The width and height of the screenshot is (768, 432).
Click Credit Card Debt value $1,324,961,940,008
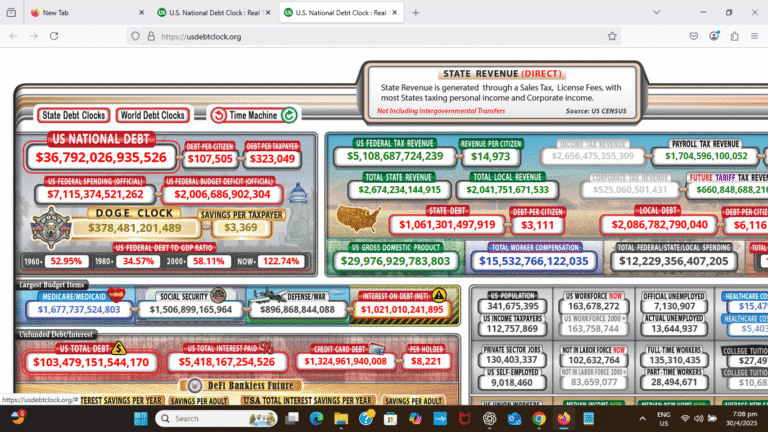(x=346, y=361)
